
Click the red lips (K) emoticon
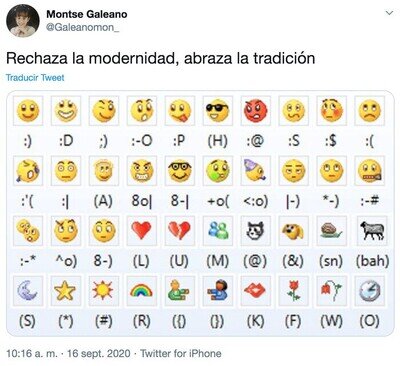[255, 291]
